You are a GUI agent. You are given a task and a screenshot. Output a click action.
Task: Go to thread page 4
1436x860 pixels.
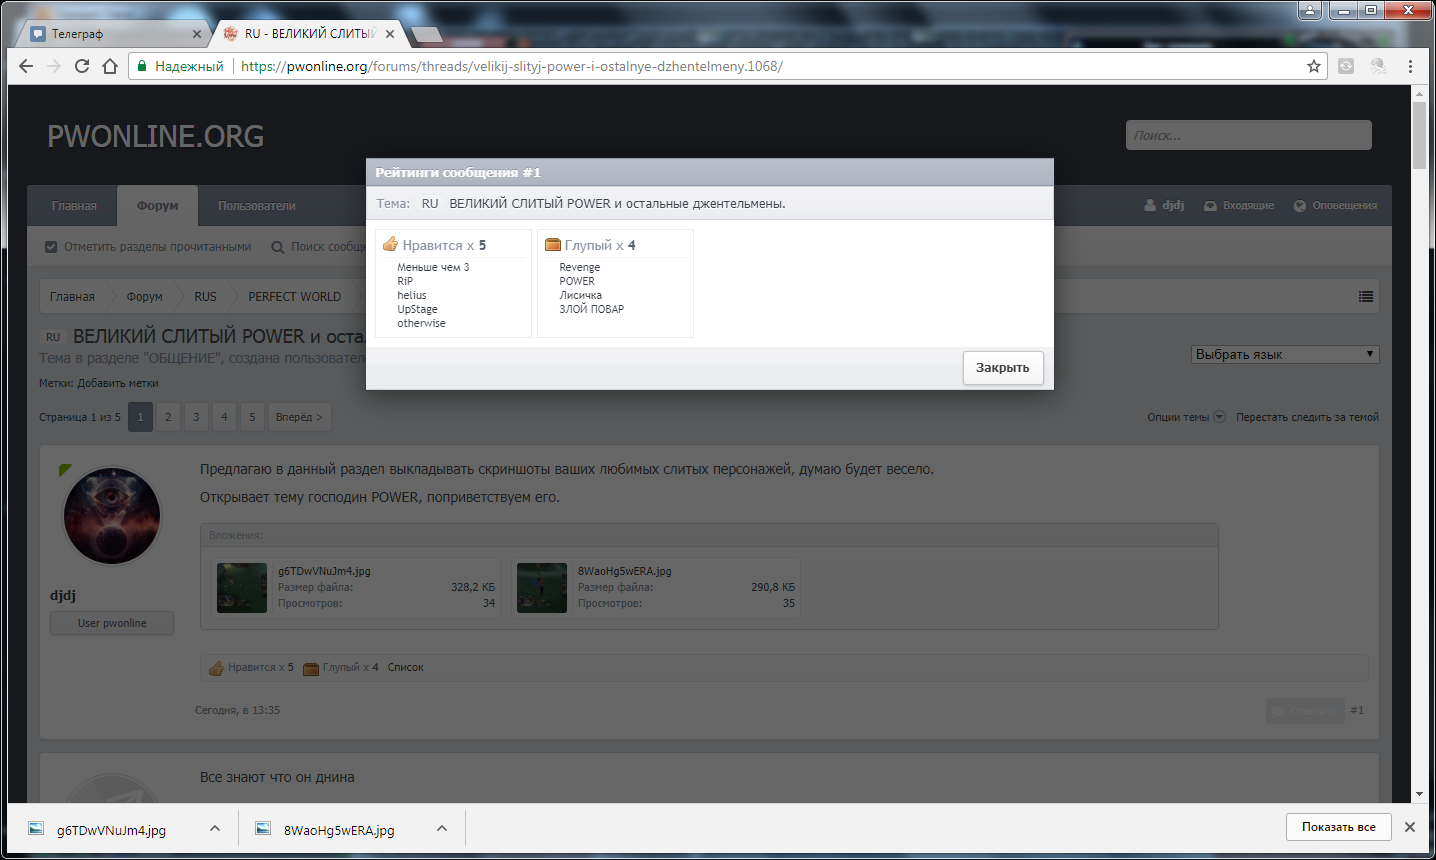[x=224, y=417]
